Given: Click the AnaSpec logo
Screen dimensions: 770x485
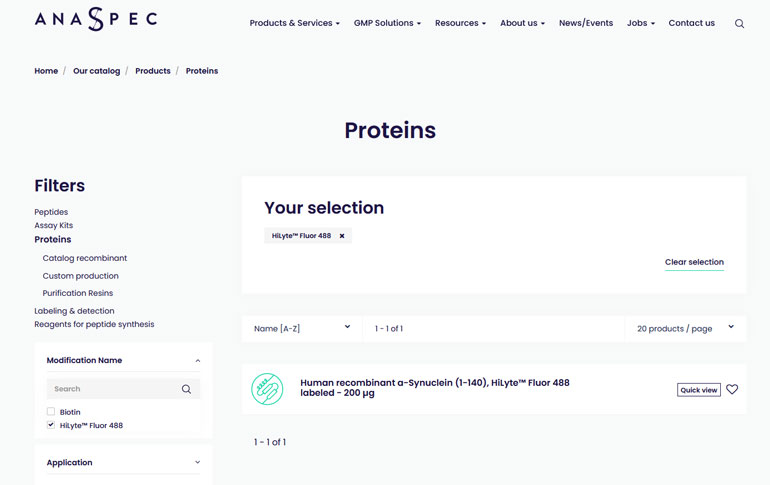Looking at the screenshot, I should [x=96, y=19].
